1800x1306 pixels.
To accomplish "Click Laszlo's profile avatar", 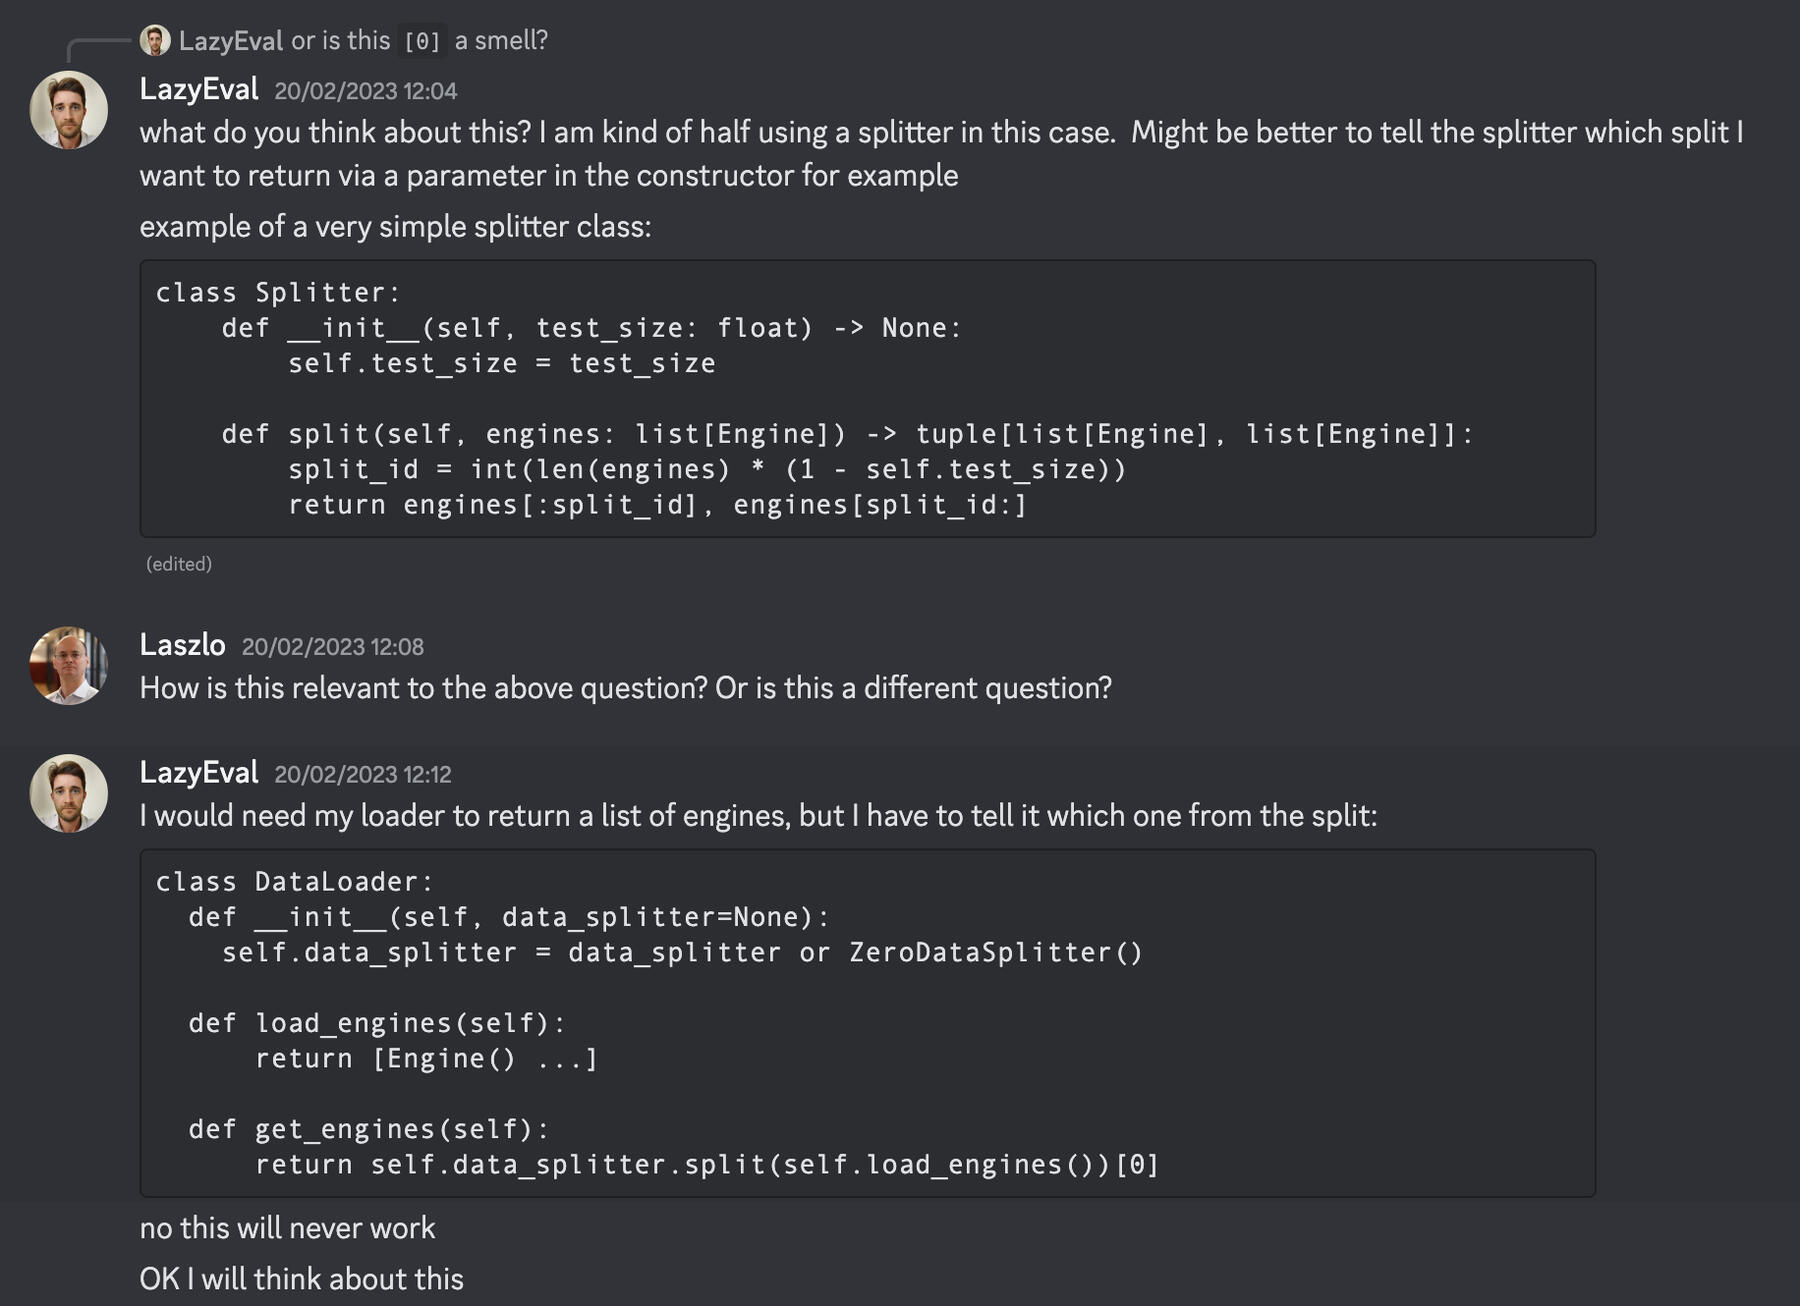I will click(x=69, y=666).
